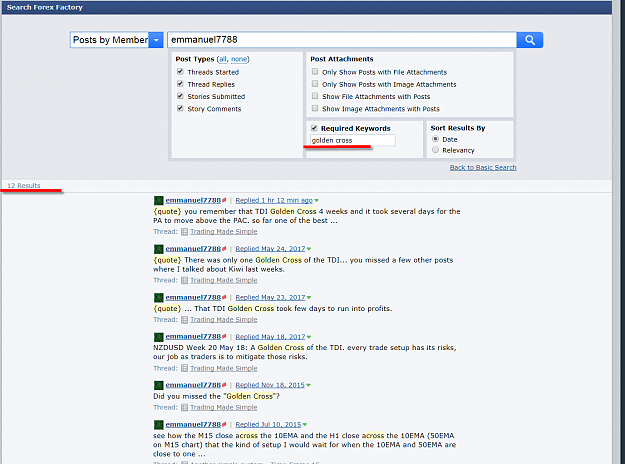Open the 'Replied Nov 18, 2015' post link

[x=270, y=385]
